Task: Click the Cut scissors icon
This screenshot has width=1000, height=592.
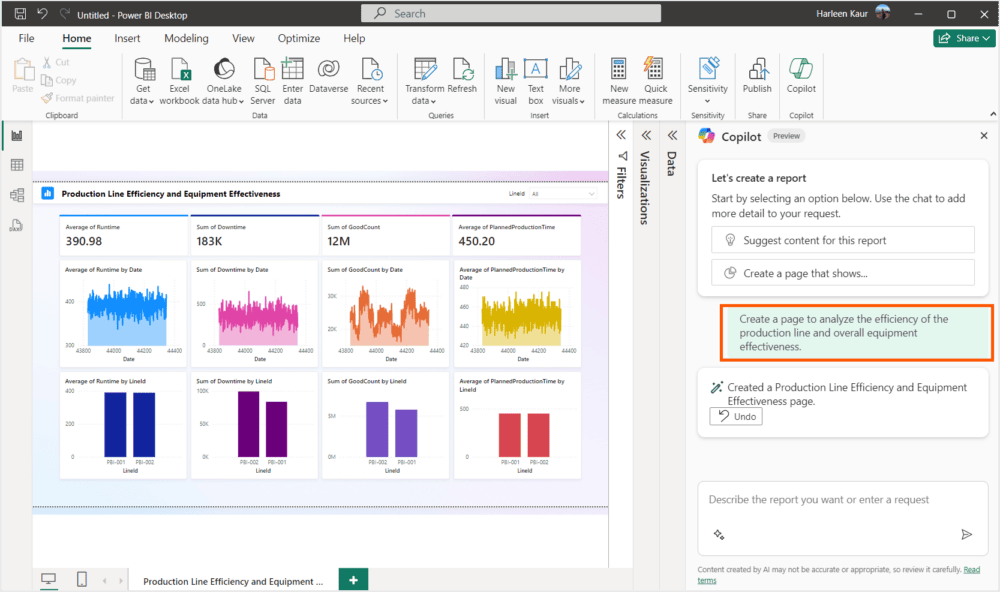Action: point(47,62)
